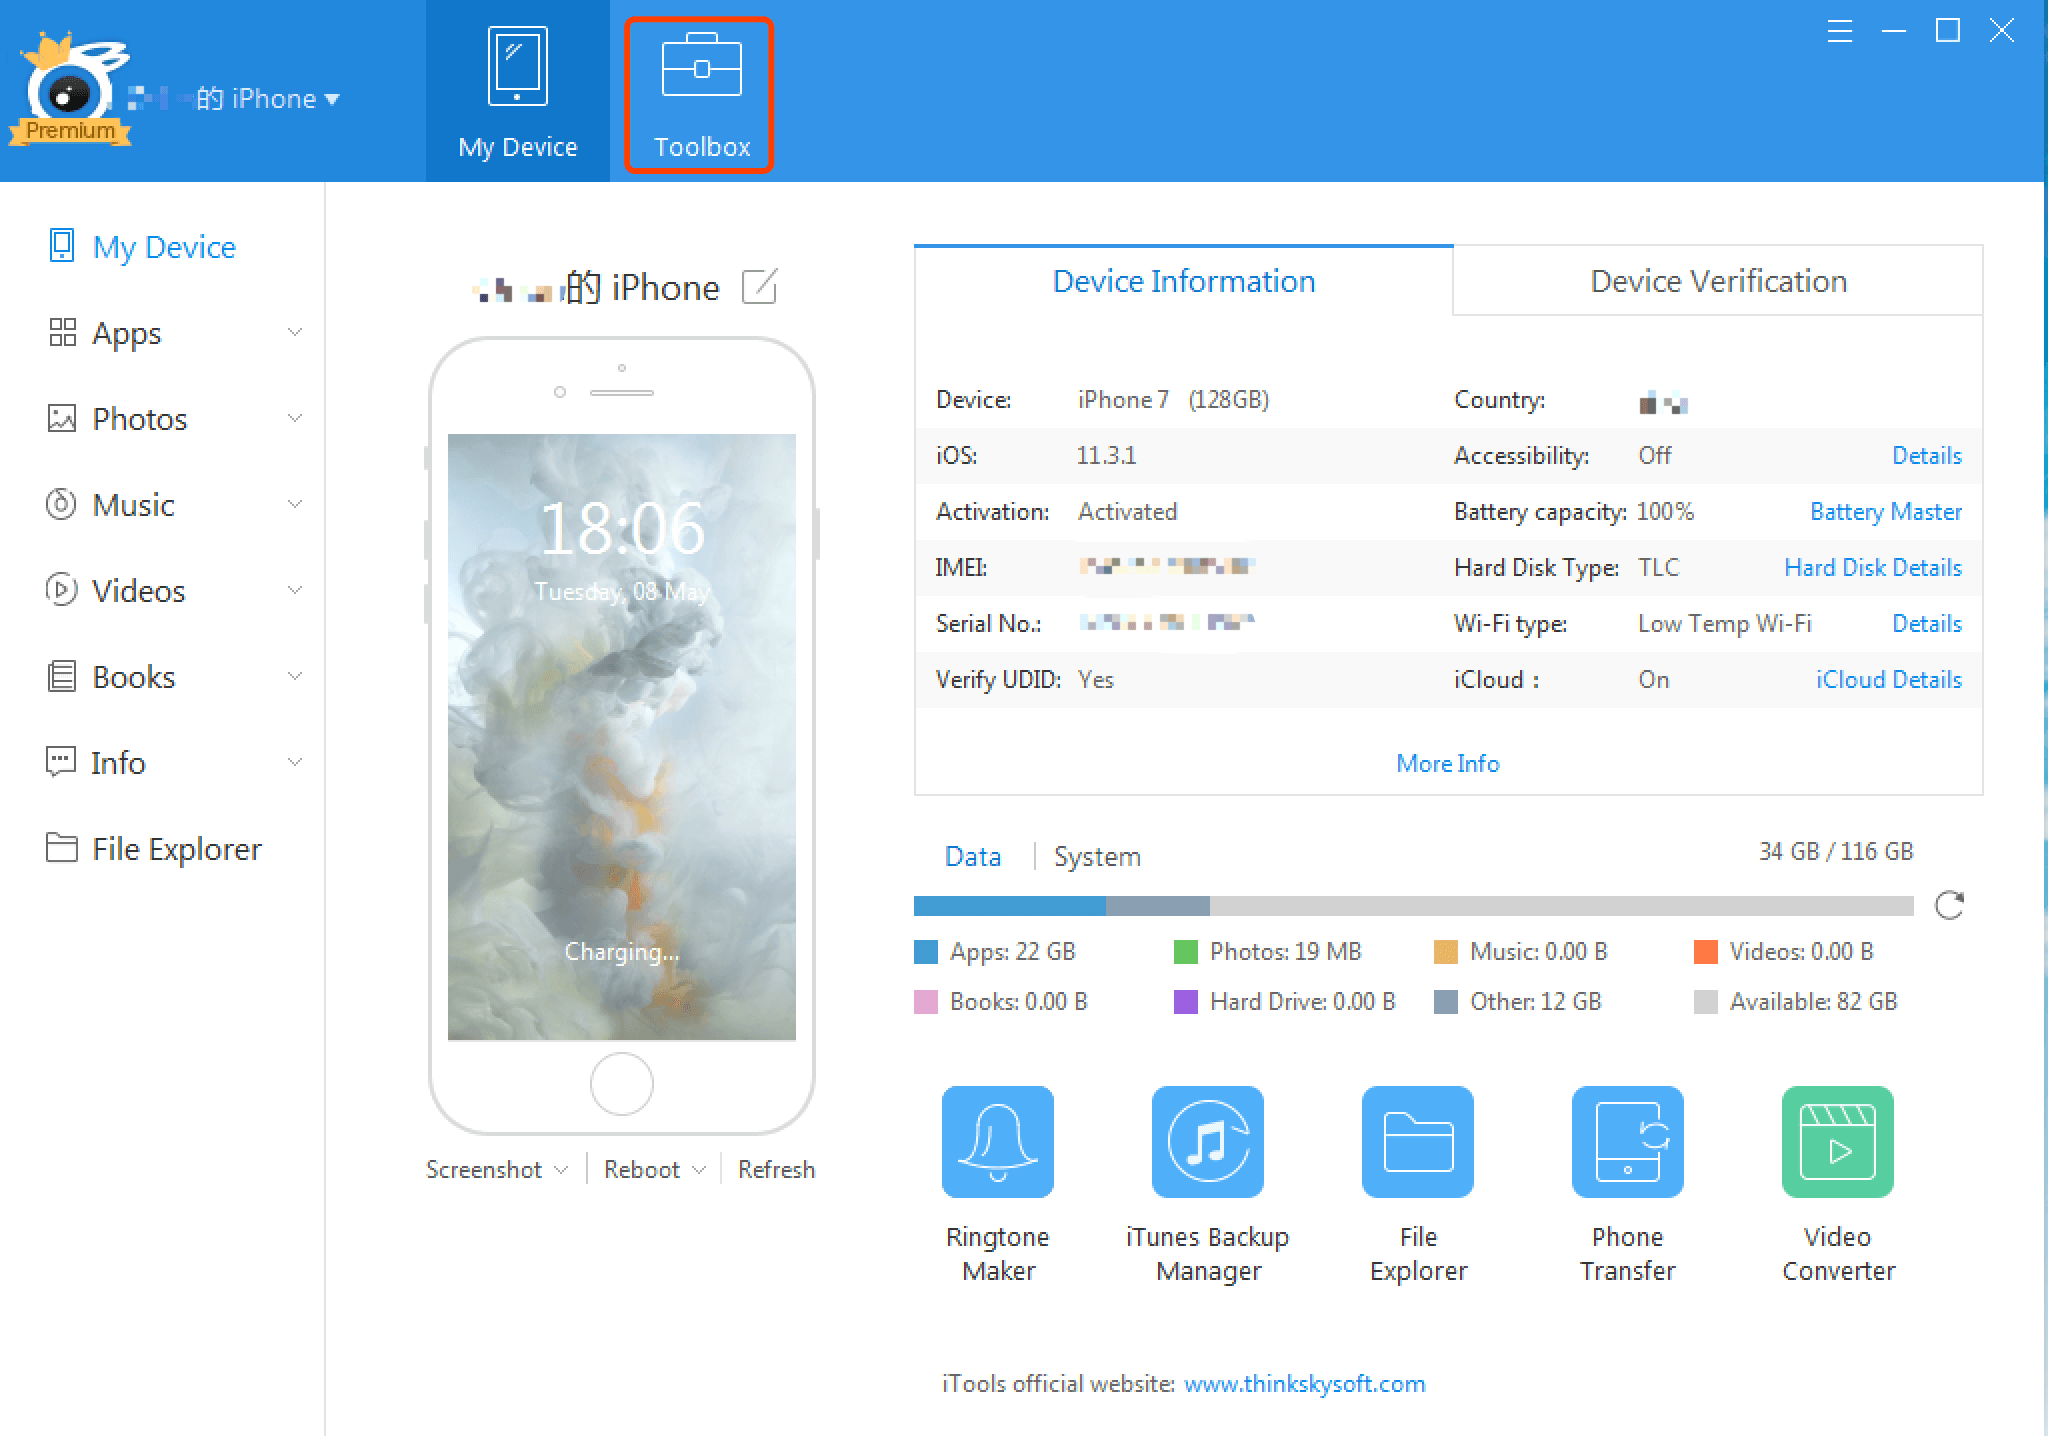
Task: Open the File Explorer shortcut tile
Action: tap(1417, 1142)
